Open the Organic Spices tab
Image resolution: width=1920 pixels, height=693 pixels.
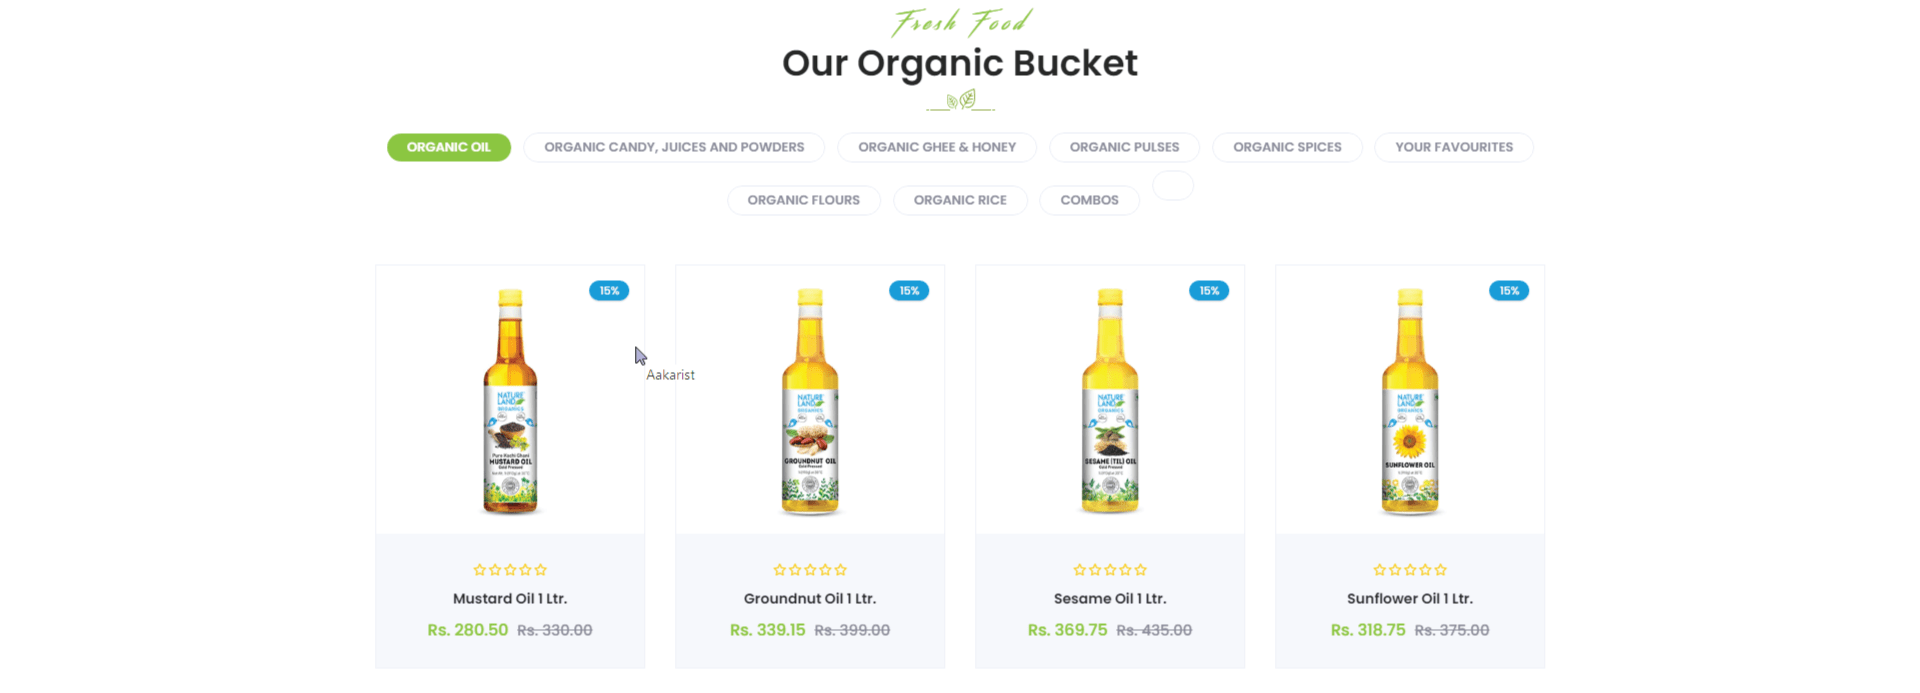[1287, 147]
